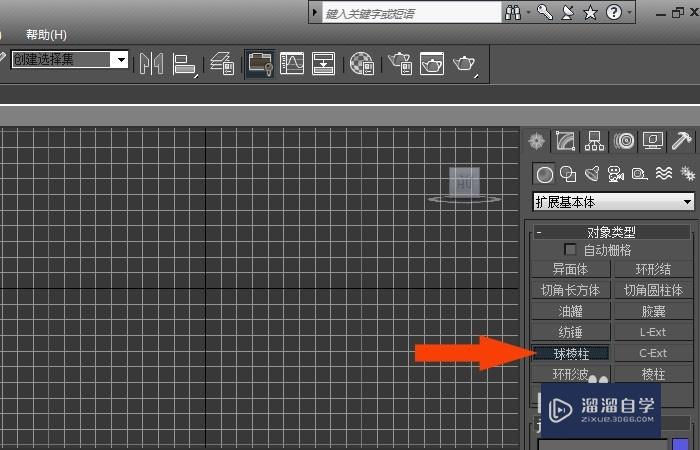The width and height of the screenshot is (700, 450).
Task: Open the Material Editor icon
Action: click(x=362, y=63)
